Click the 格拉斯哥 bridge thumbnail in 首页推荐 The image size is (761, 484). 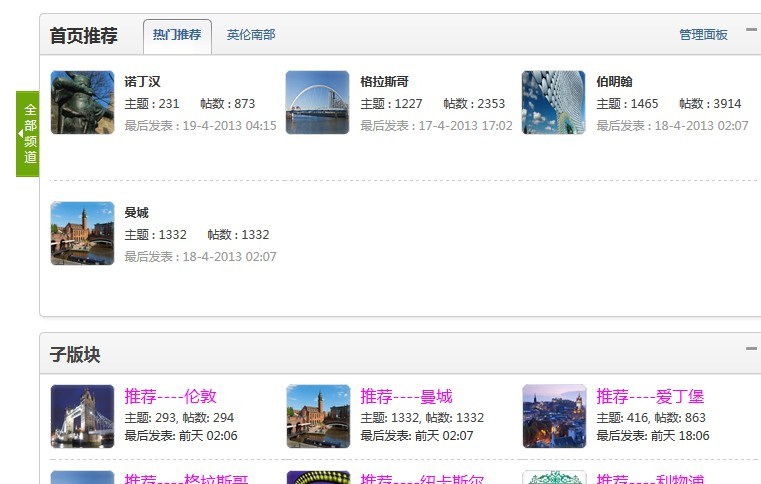tap(317, 103)
